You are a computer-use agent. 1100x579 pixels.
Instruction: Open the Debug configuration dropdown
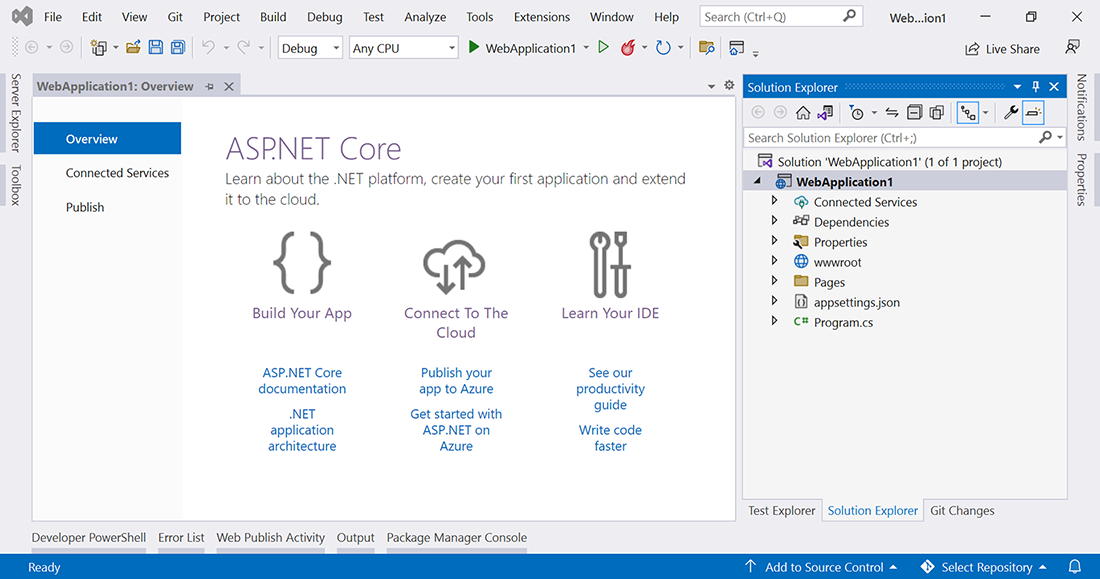(x=310, y=48)
